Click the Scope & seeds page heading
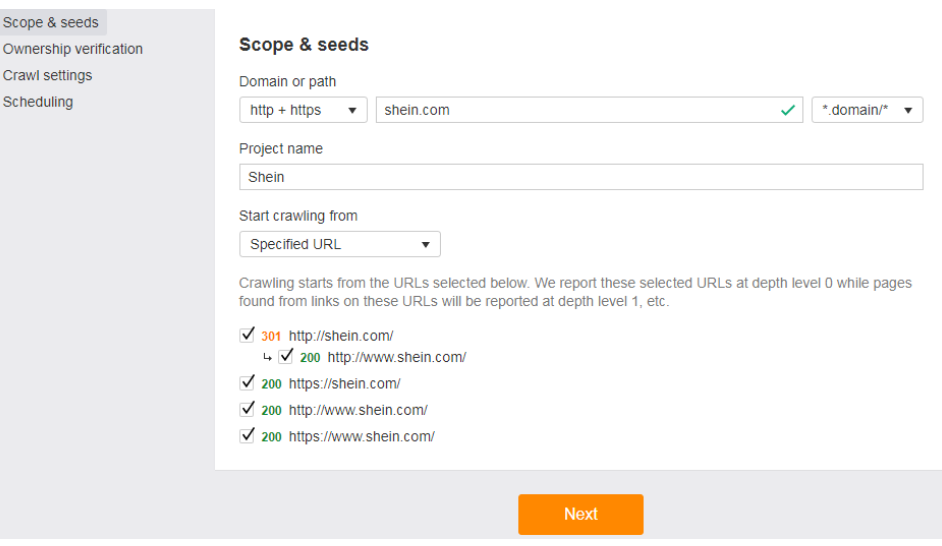This screenshot has height=546, width=942. 304,44
